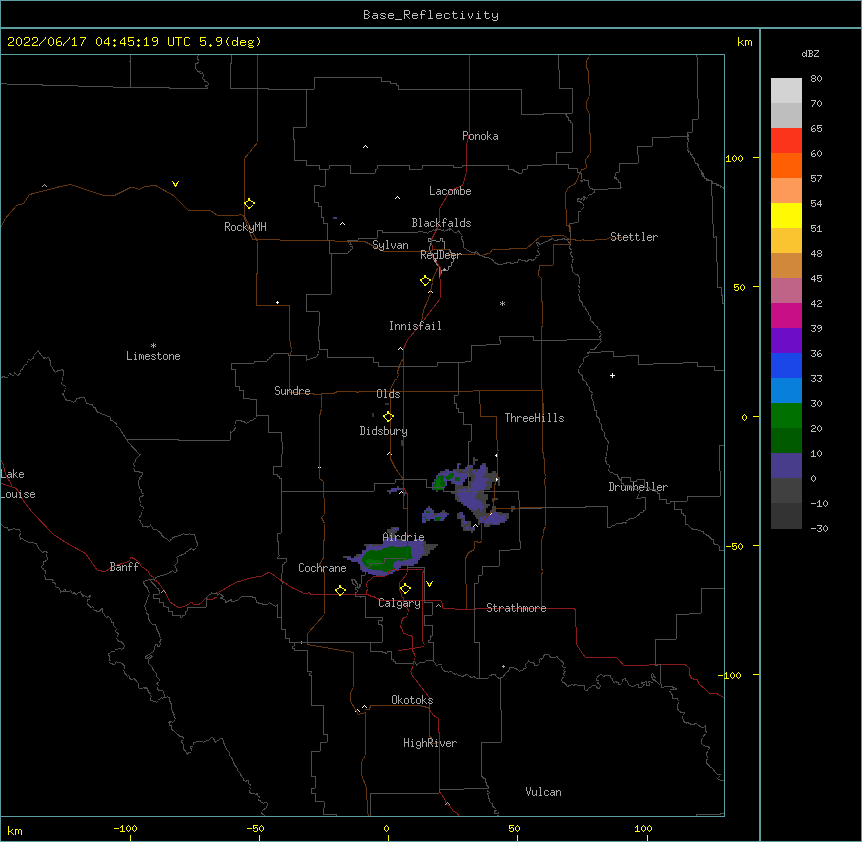Click the 0 tick label on bottom axis

(x=386, y=828)
